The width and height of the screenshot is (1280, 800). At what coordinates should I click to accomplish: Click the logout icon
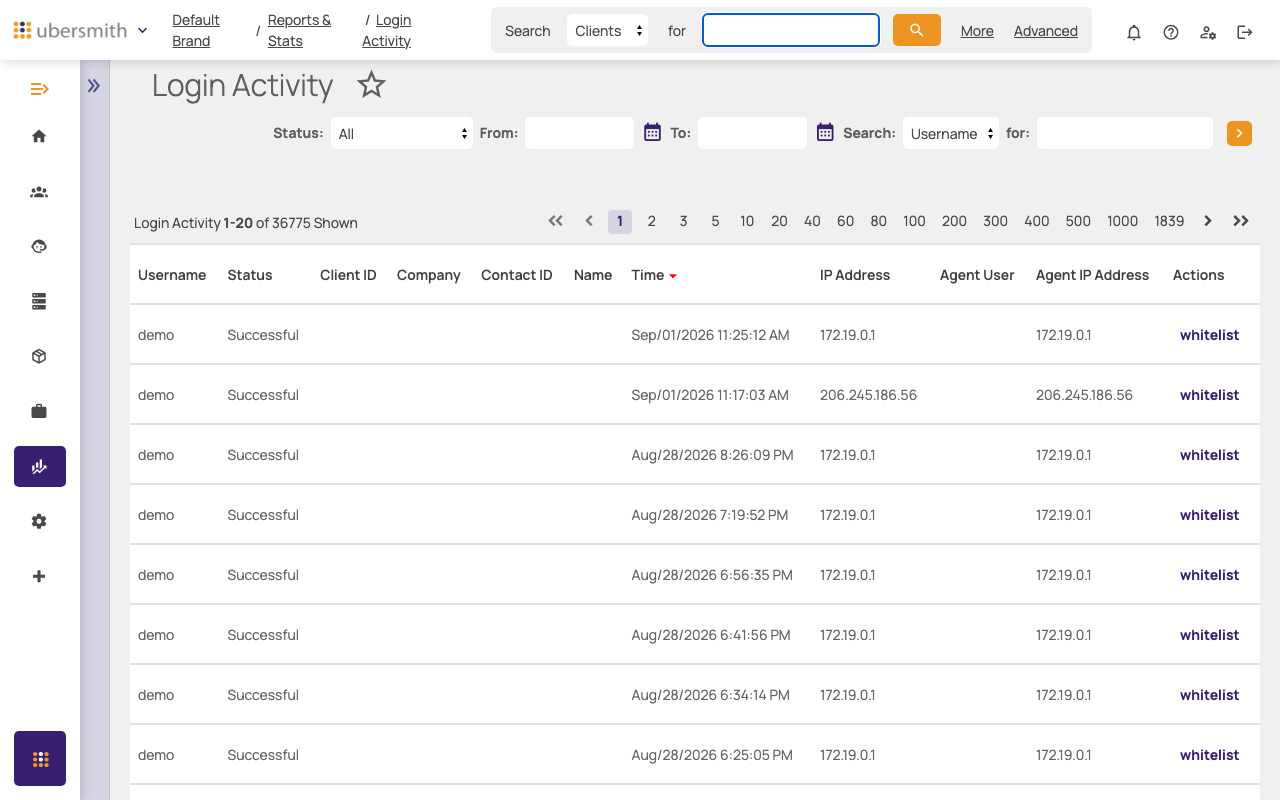pyautogui.click(x=1245, y=32)
